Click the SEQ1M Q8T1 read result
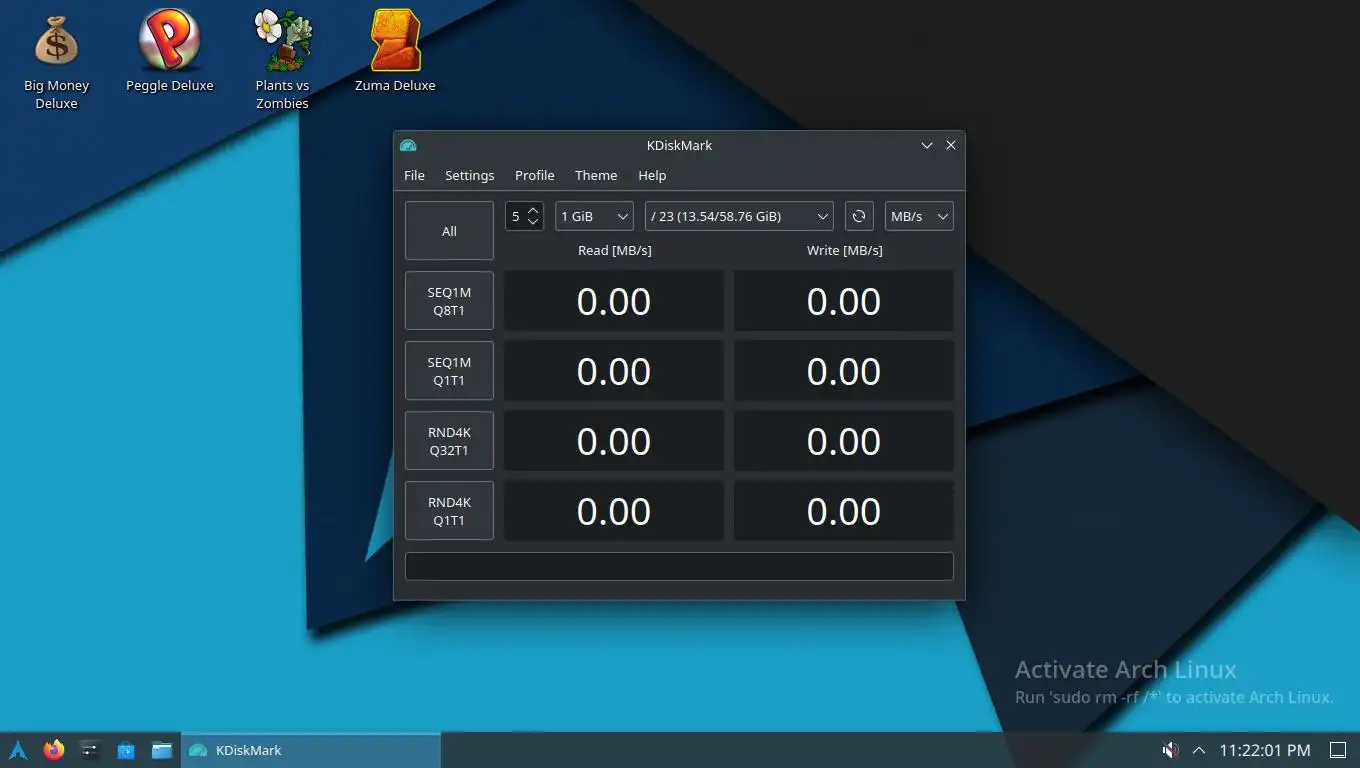1360x768 pixels. 614,301
